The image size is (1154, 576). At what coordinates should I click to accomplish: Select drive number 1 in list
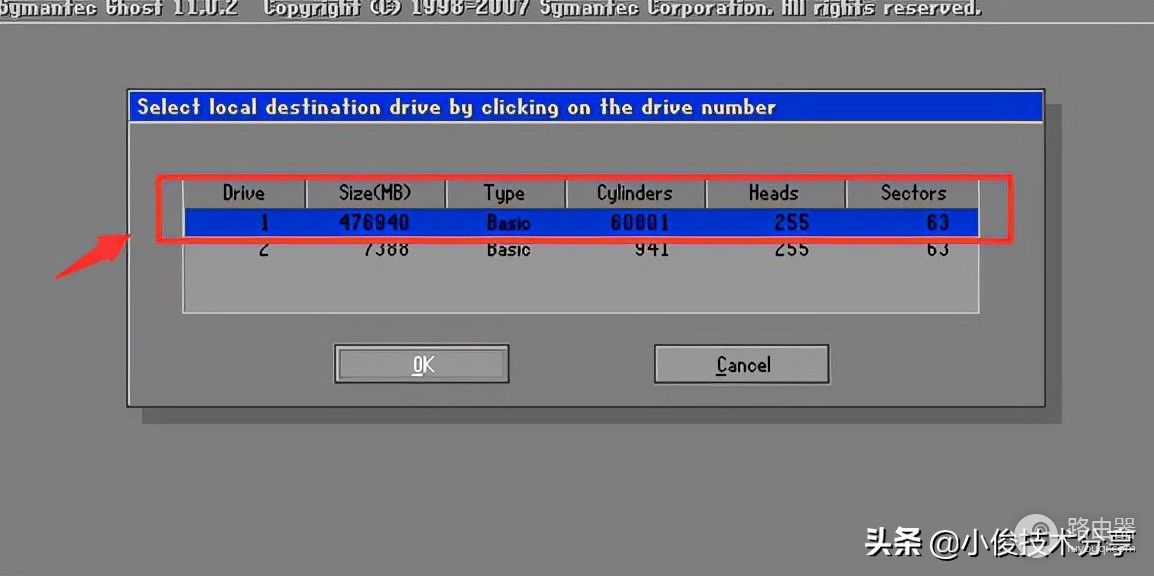click(265, 222)
